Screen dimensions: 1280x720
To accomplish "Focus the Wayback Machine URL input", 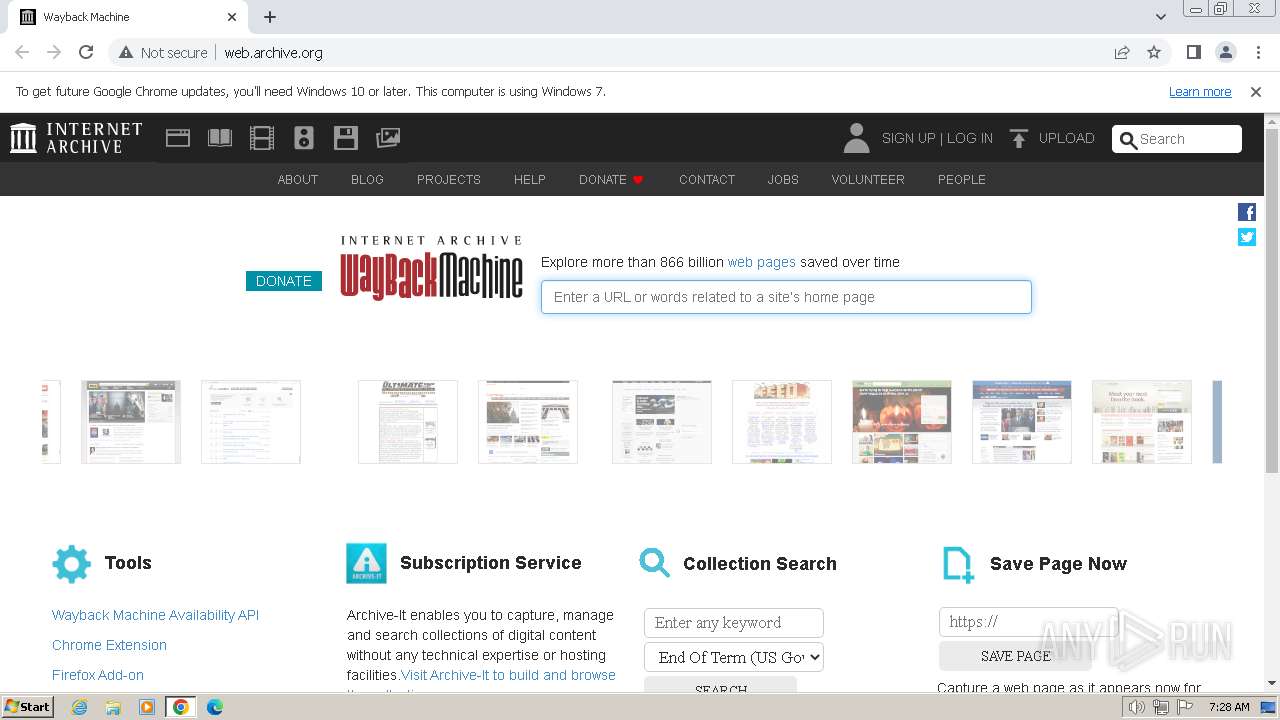I will 786,297.
